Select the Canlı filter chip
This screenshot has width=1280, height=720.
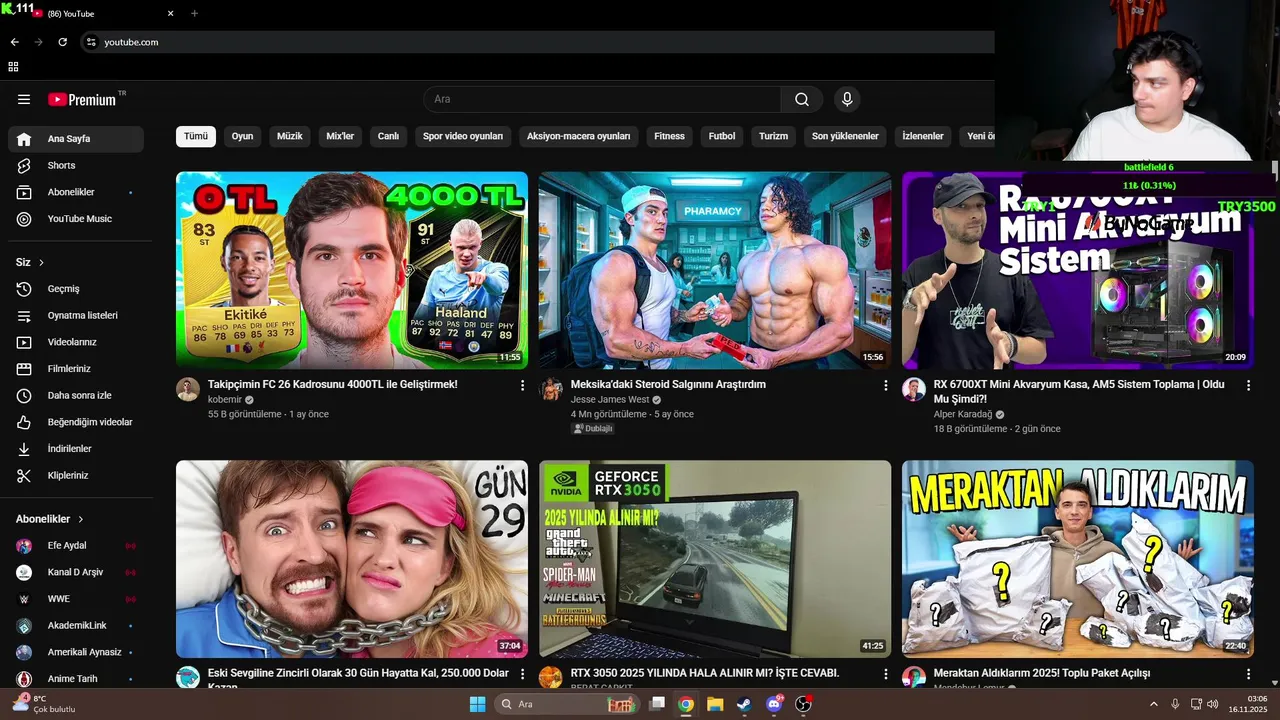coord(388,136)
